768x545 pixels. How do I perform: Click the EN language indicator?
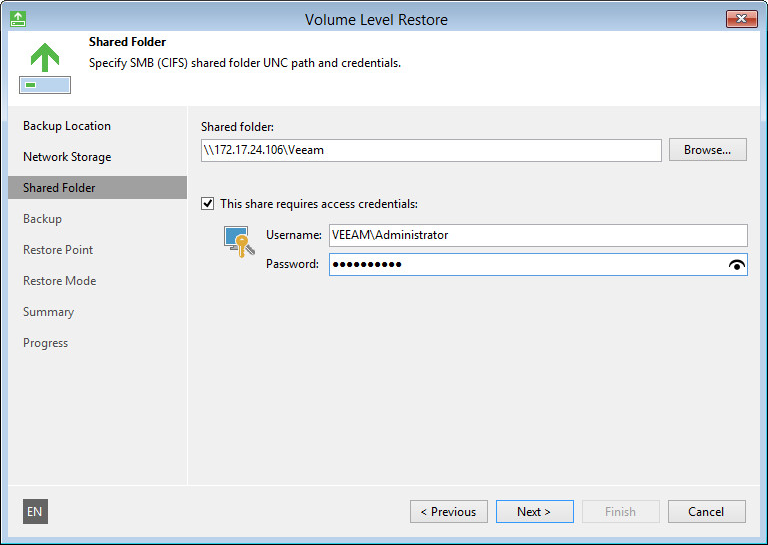(35, 512)
